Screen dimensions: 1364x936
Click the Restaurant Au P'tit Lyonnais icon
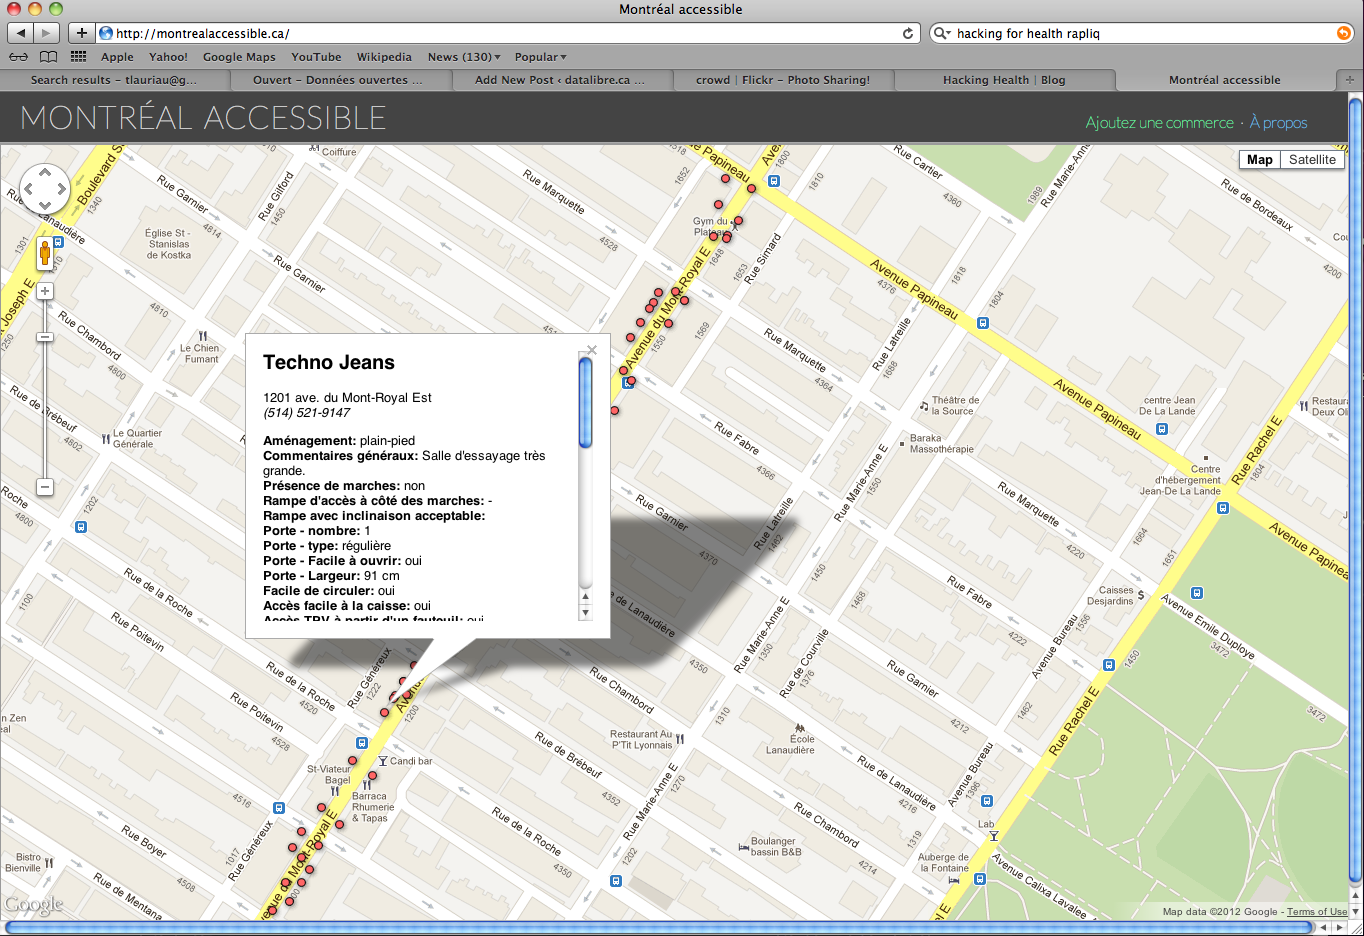point(680,739)
